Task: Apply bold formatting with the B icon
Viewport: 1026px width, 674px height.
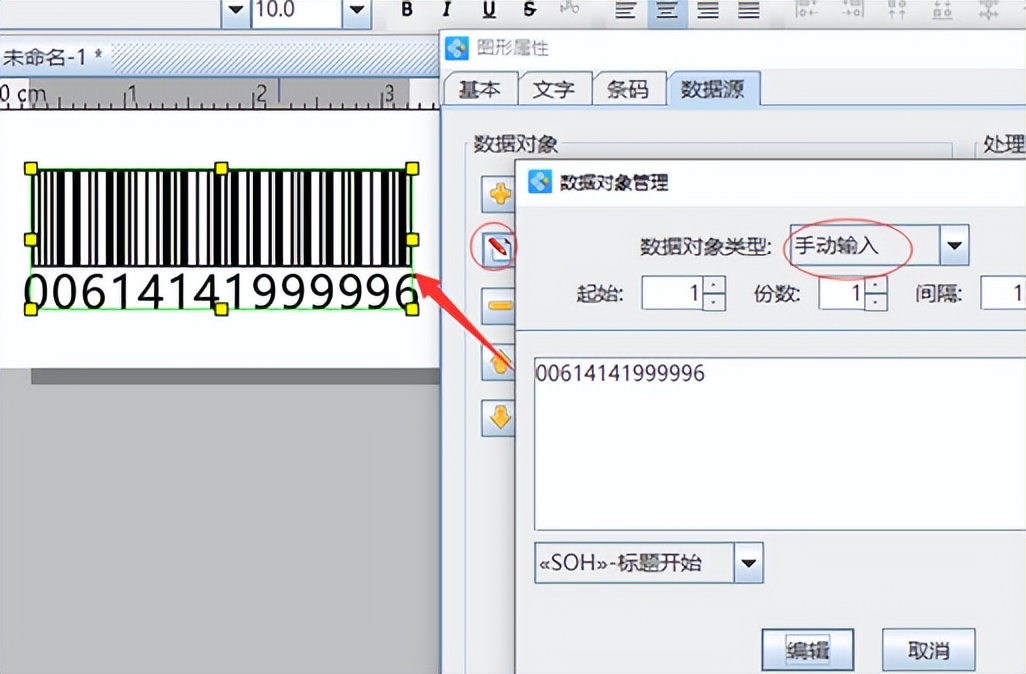Action: tap(406, 10)
